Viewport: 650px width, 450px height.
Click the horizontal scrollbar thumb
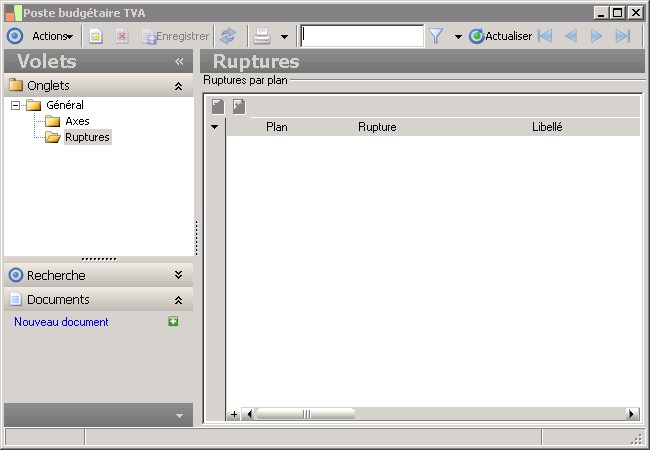coord(306,414)
